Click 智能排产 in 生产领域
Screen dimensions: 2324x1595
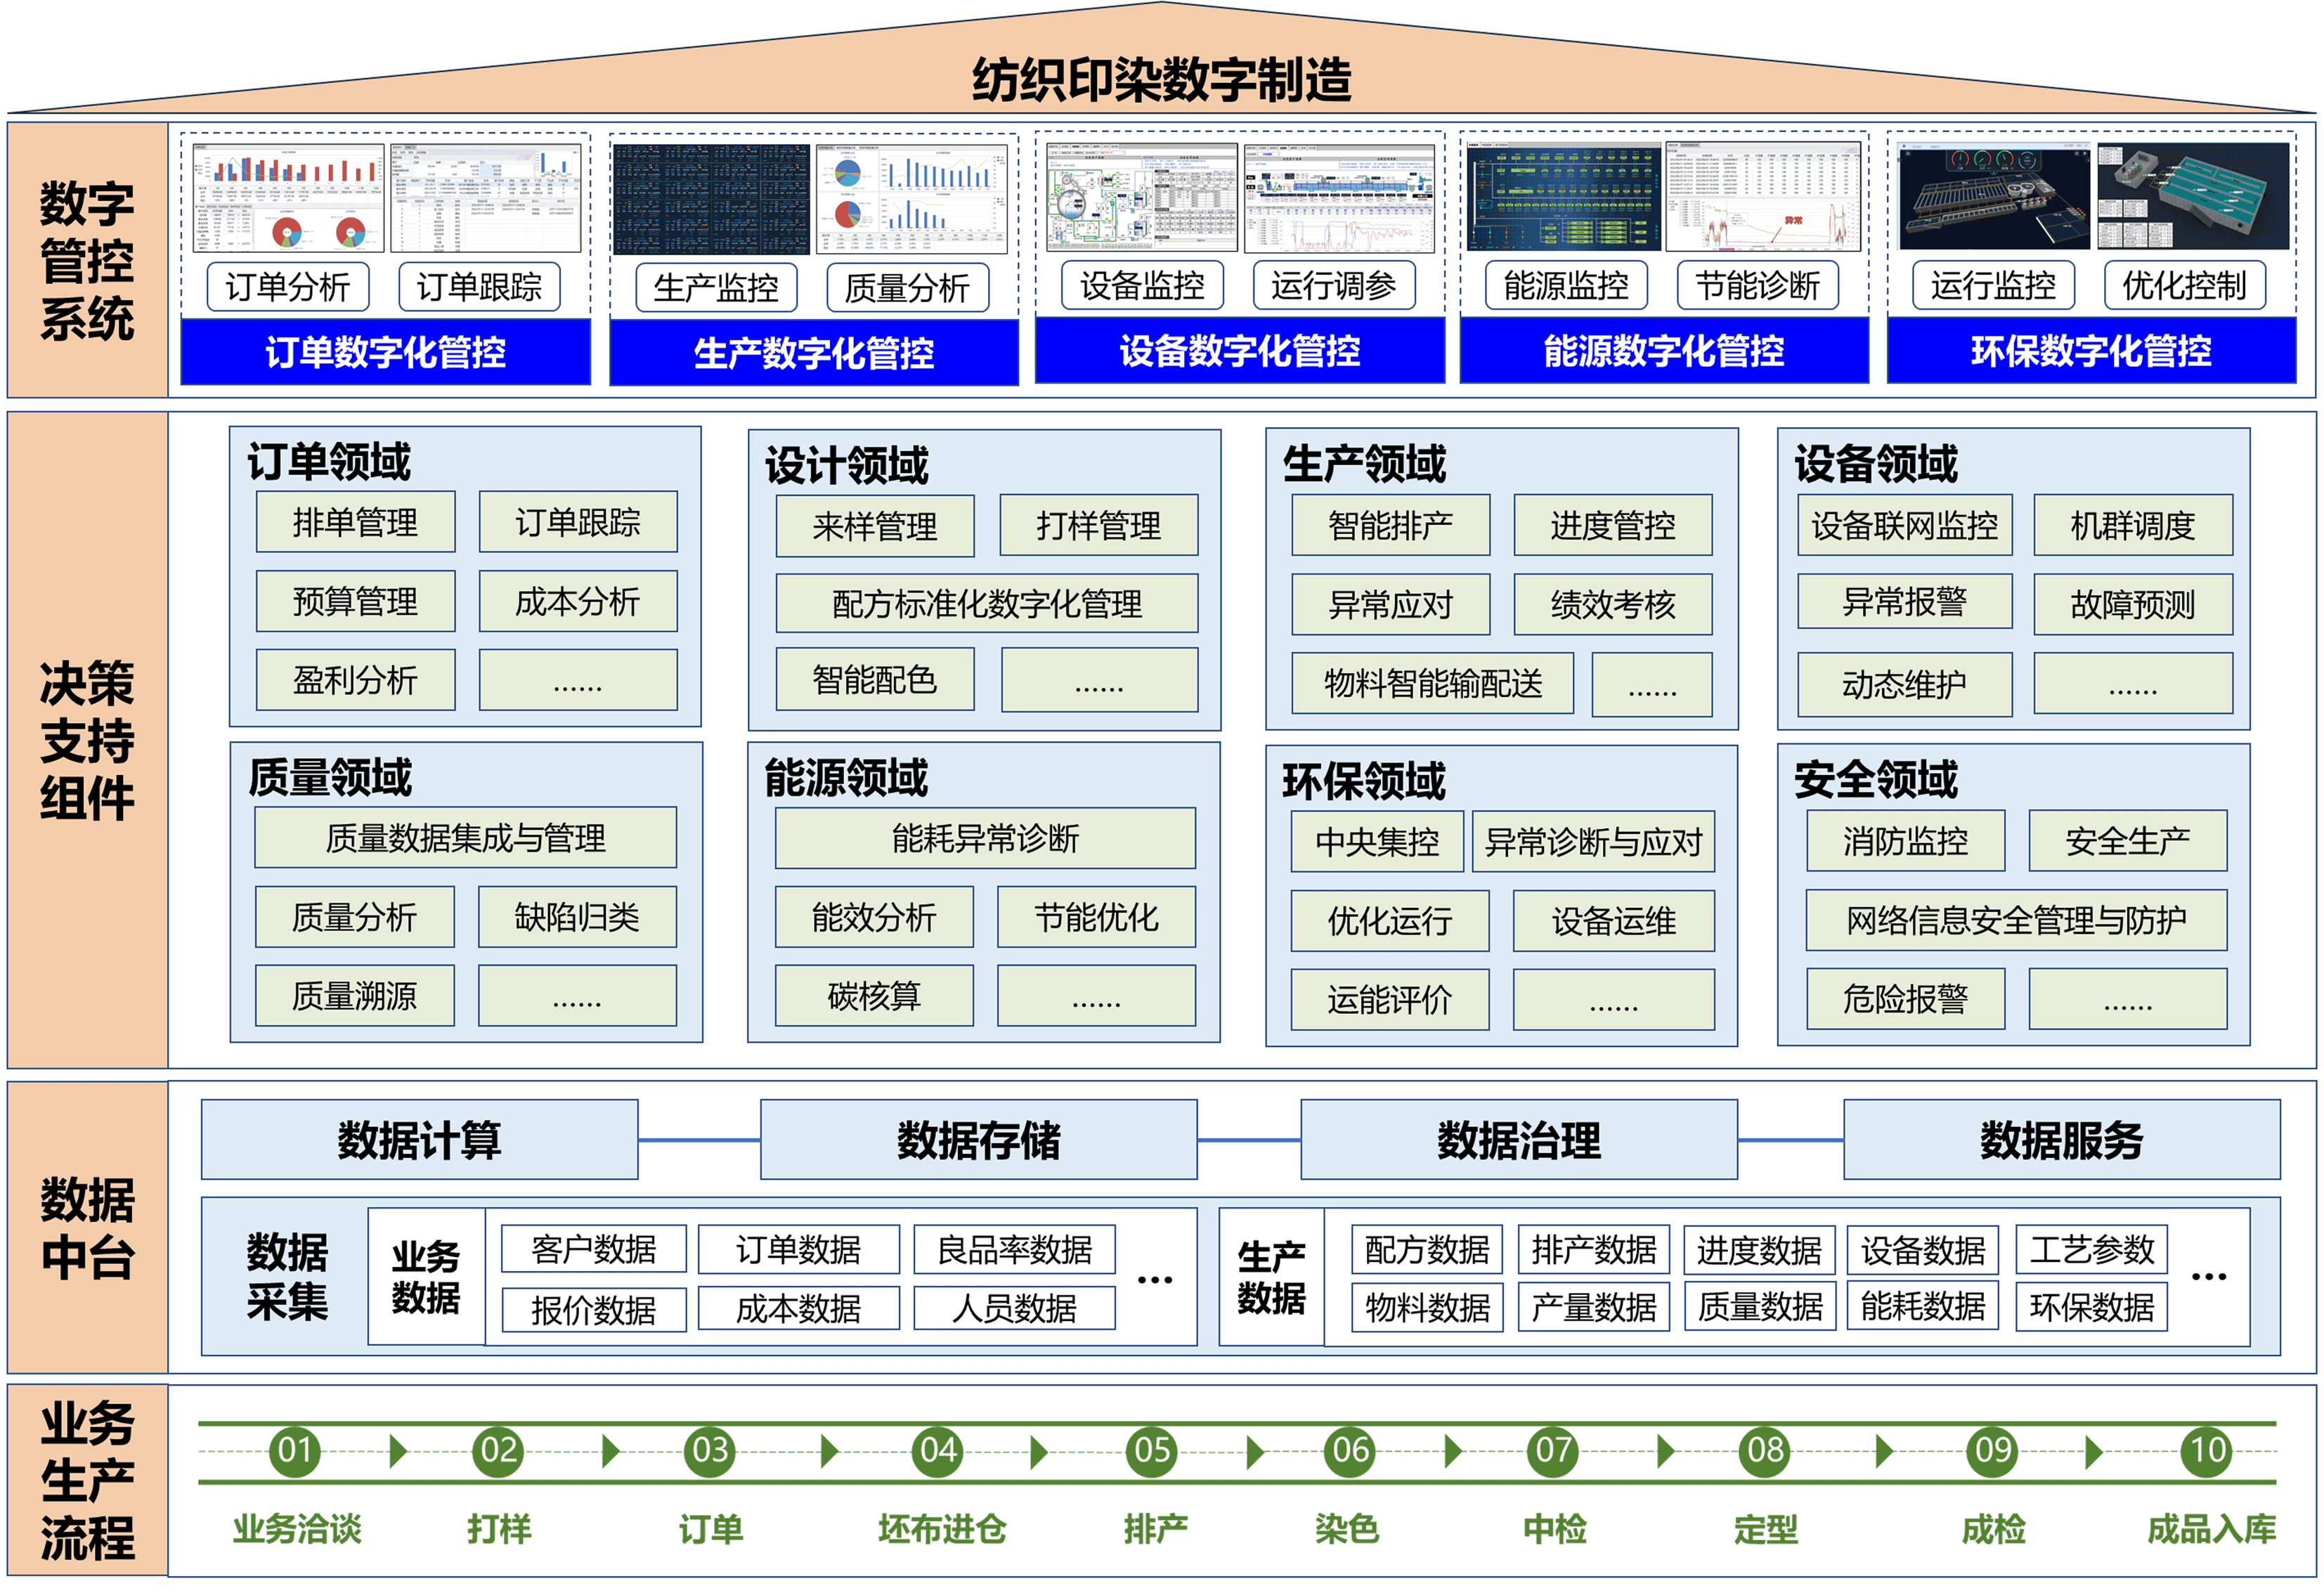pyautogui.click(x=1390, y=525)
